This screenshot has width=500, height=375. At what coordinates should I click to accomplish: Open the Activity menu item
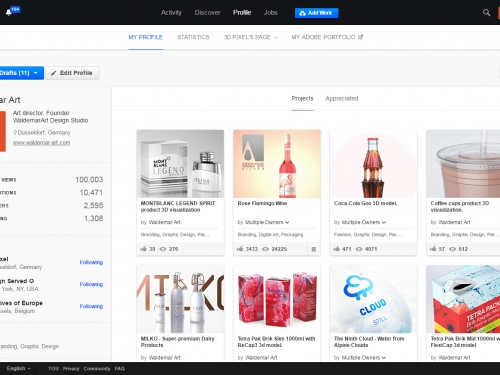click(171, 13)
